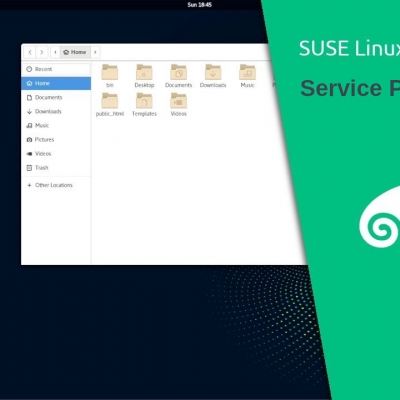This screenshot has width=400, height=400.
Task: Click the Home path bar button
Action: coord(75,52)
